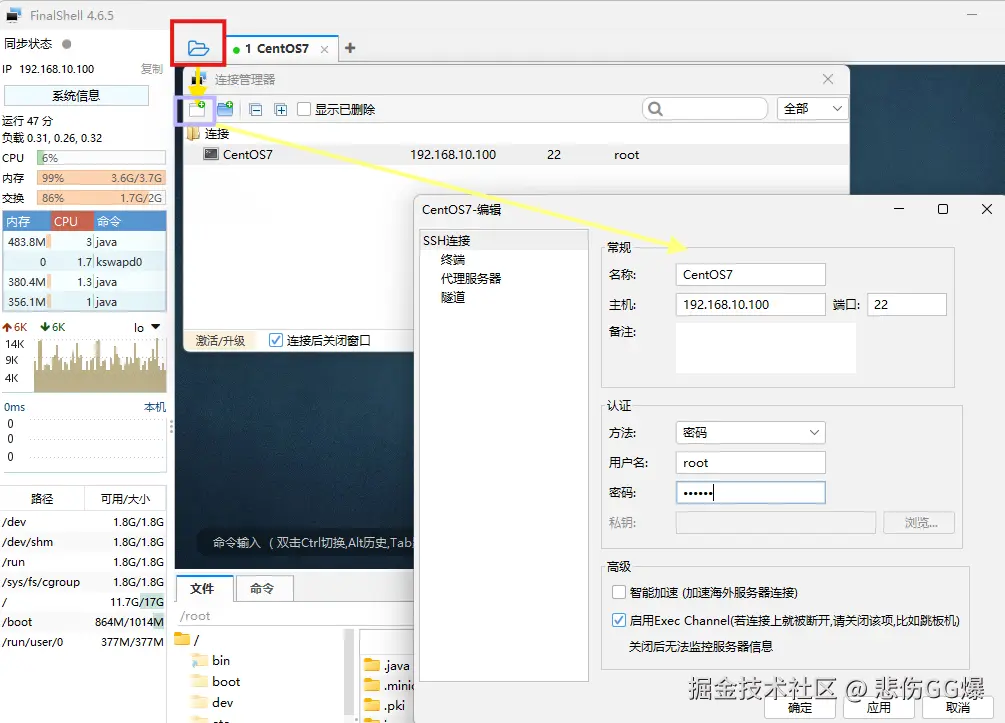Screen dimensions: 1005x723
Task: Toggle close window after connecting checkbox
Action: point(276,340)
